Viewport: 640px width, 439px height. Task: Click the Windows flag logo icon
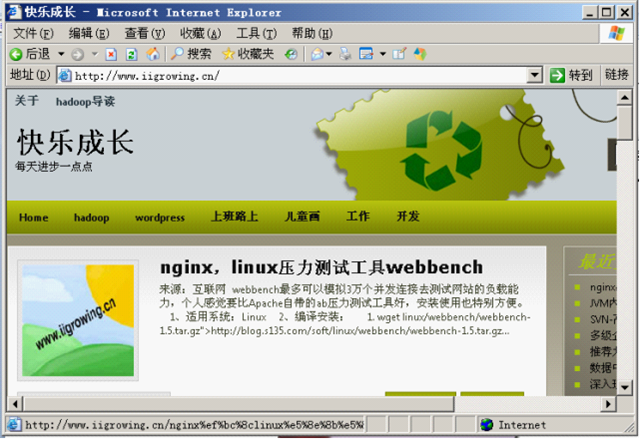coord(616,33)
